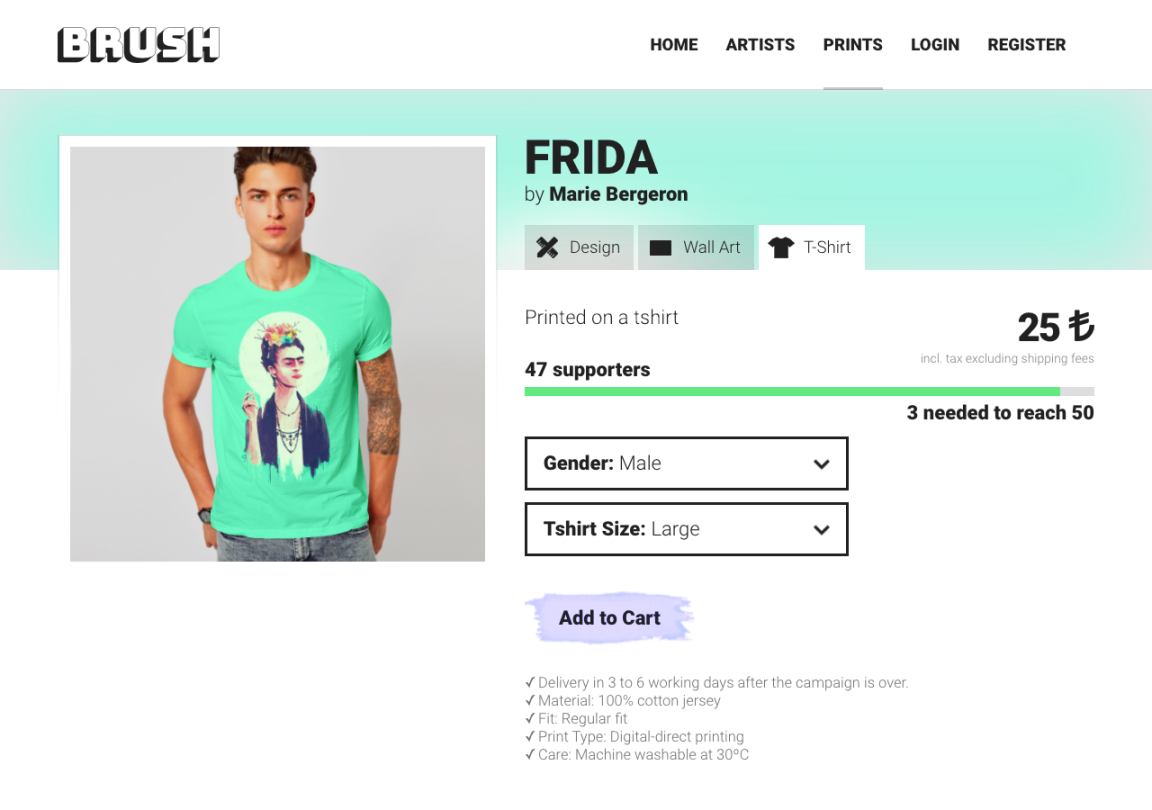Viewport: 1152px width, 810px height.
Task: Select the PRINTS navigation item
Action: click(x=853, y=45)
